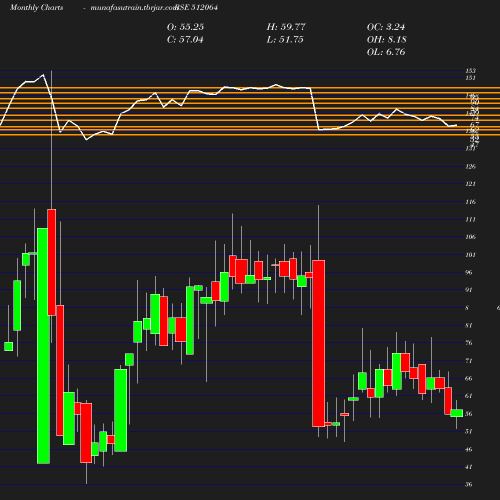Click the 76 price axis label
500x500 pixels.
tap(469, 343)
